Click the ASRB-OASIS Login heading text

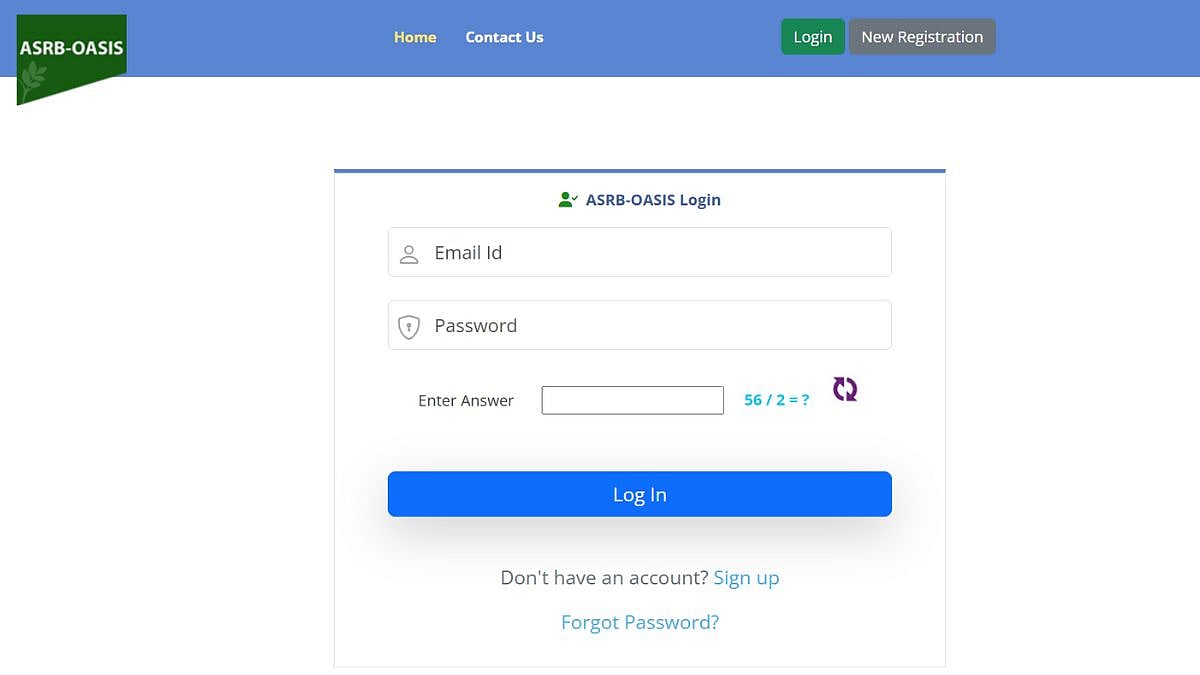(x=653, y=199)
